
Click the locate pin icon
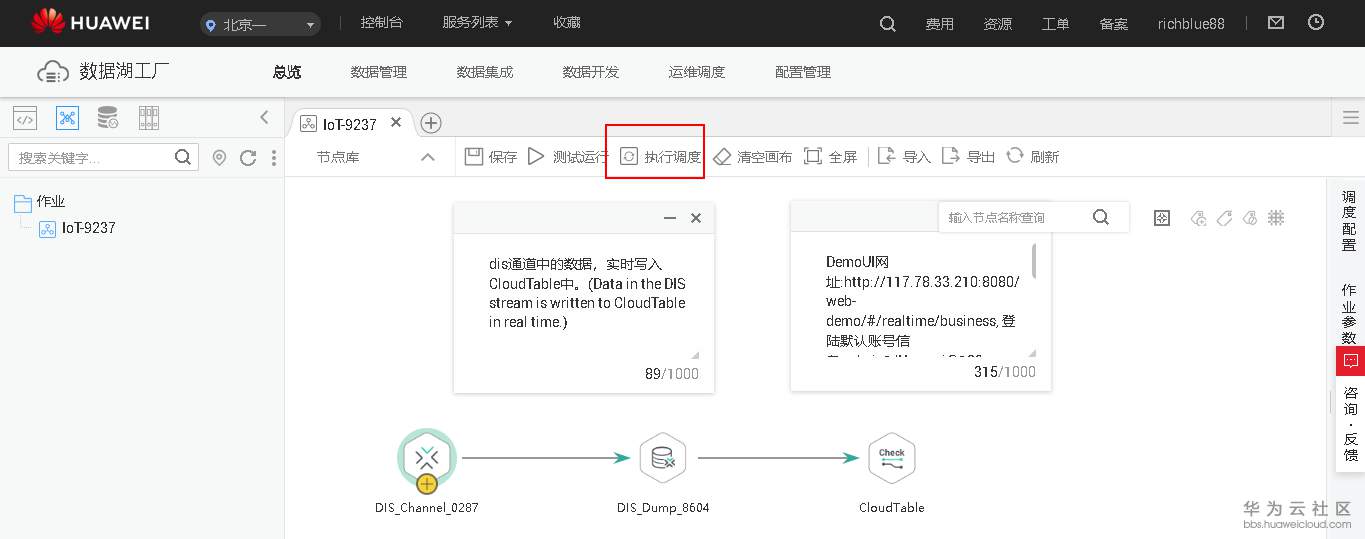[x=219, y=158]
